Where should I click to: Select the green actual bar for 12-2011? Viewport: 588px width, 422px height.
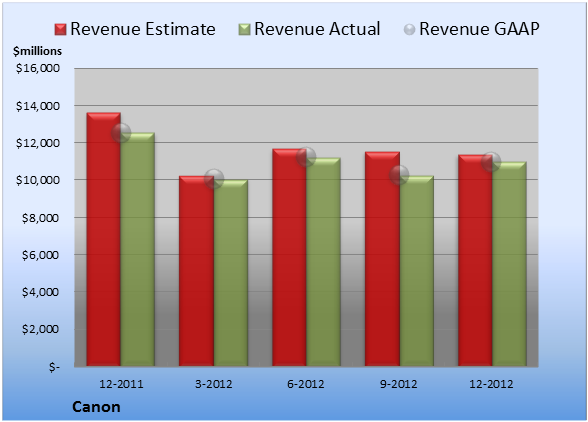138,249
